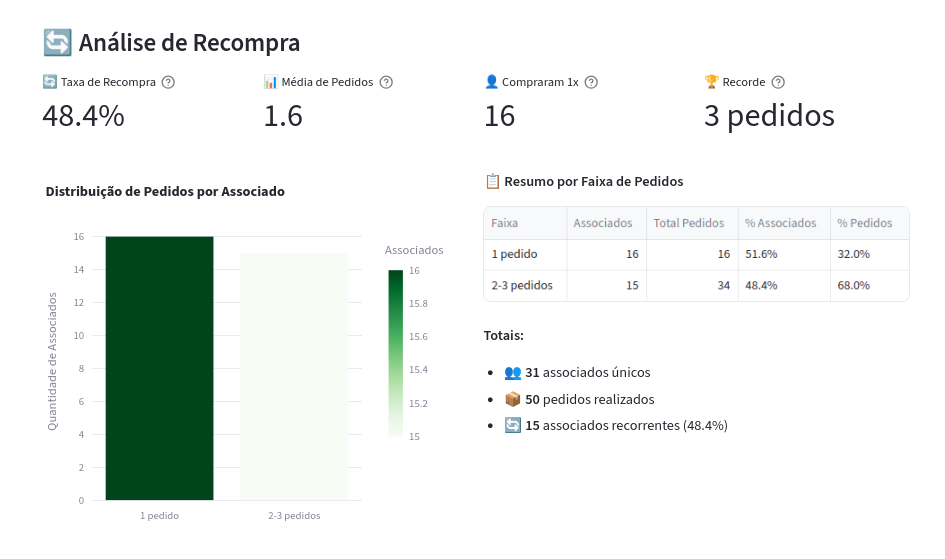The image size is (945, 559).
Task: Click the clipboard icon by Resumo heading
Action: point(492,181)
